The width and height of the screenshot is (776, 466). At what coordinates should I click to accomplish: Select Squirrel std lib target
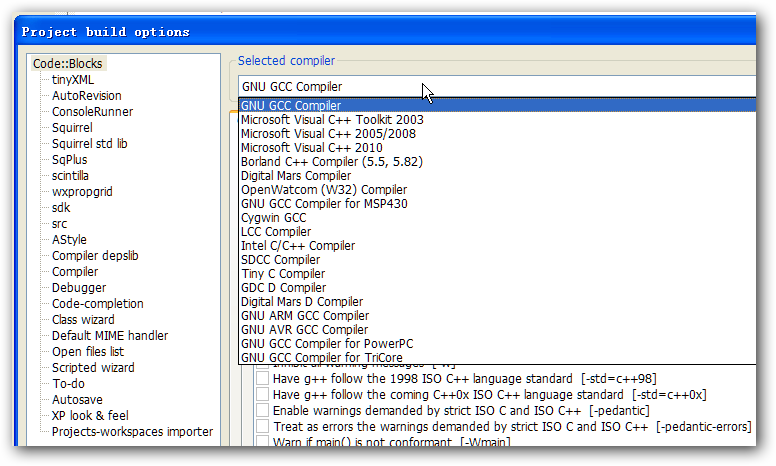pyautogui.click(x=90, y=143)
